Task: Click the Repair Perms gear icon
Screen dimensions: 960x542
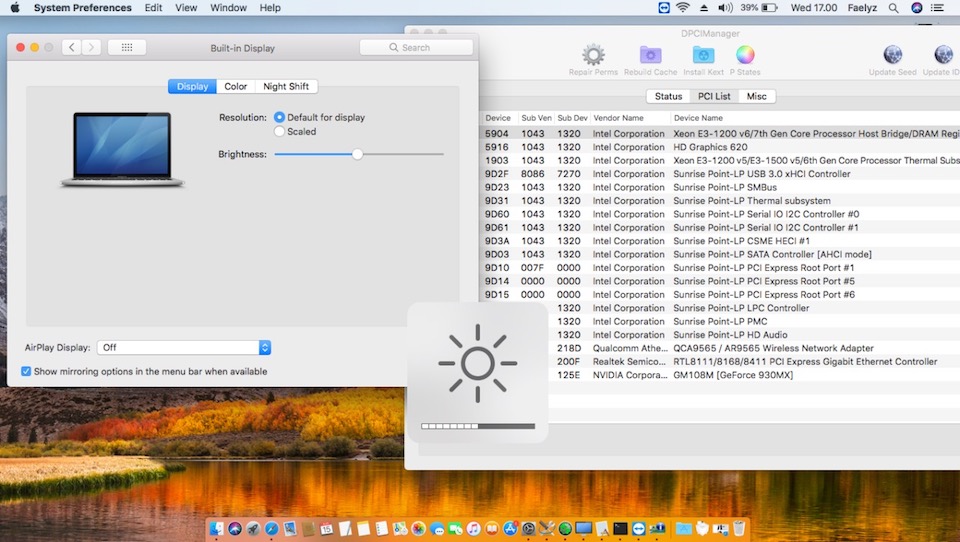Action: pos(593,55)
